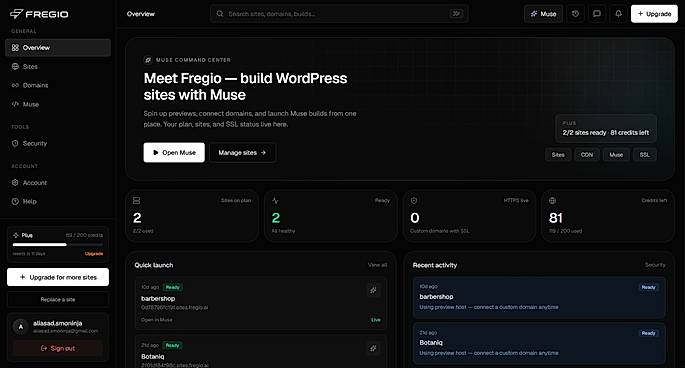Open Account settings in sidebar
Screen dimensions: 685x368
(x=58, y=183)
